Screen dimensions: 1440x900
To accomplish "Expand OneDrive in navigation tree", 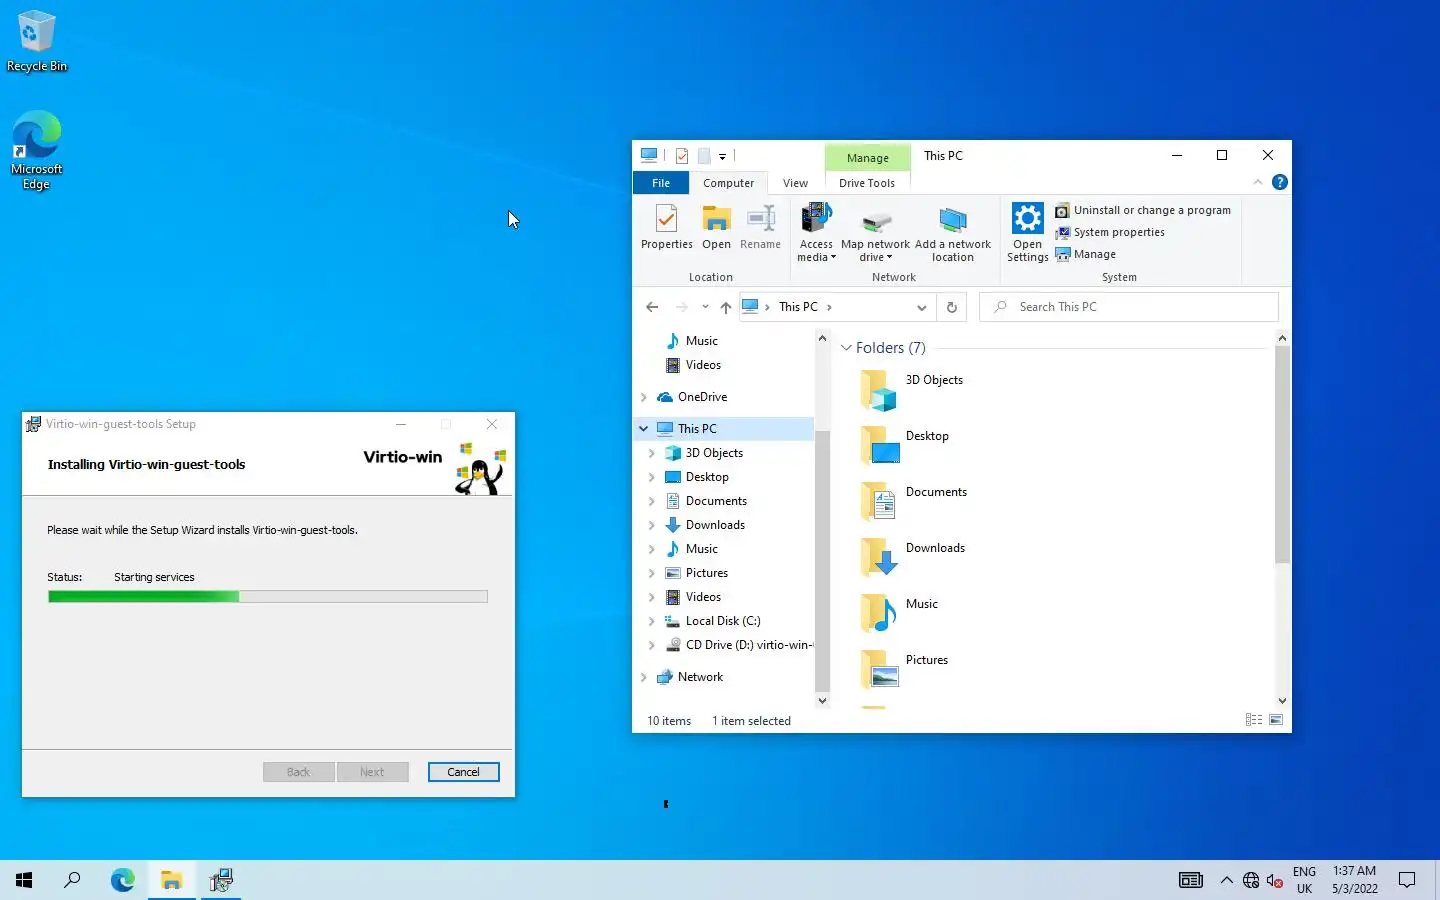I will pos(644,397).
